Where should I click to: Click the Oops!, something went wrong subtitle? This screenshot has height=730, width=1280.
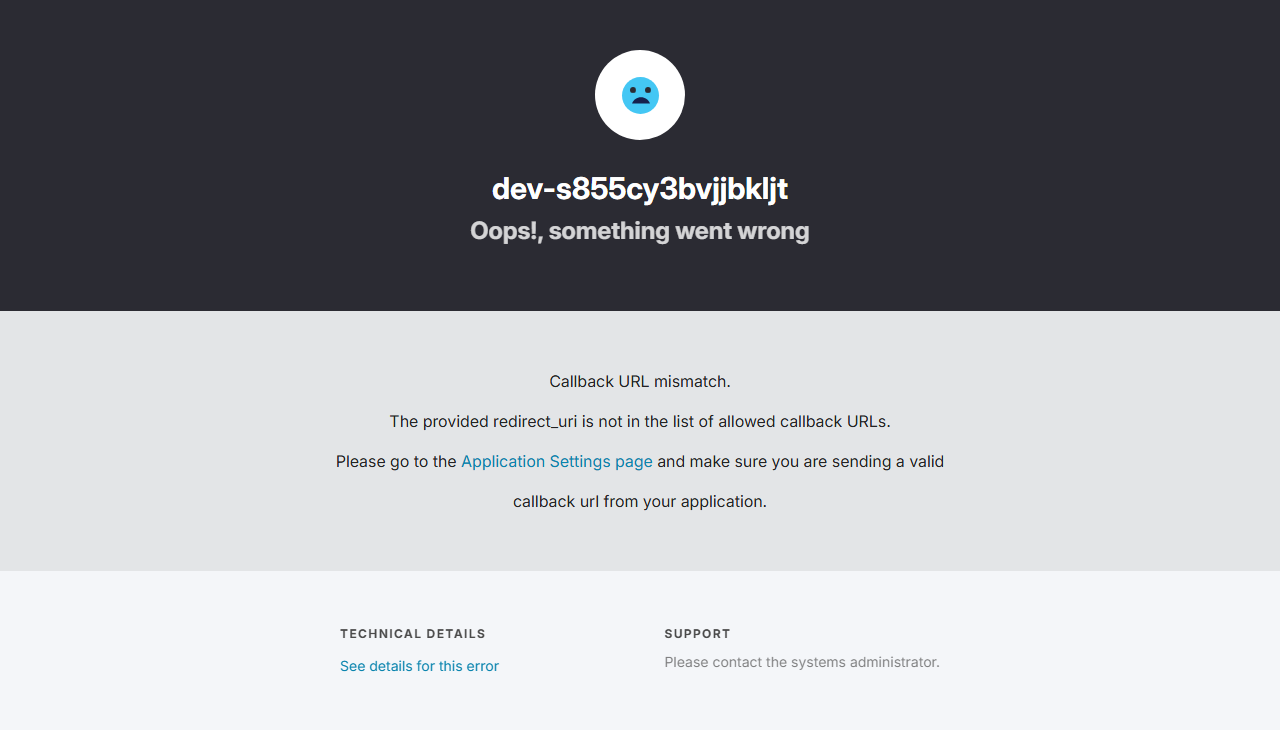(x=640, y=231)
